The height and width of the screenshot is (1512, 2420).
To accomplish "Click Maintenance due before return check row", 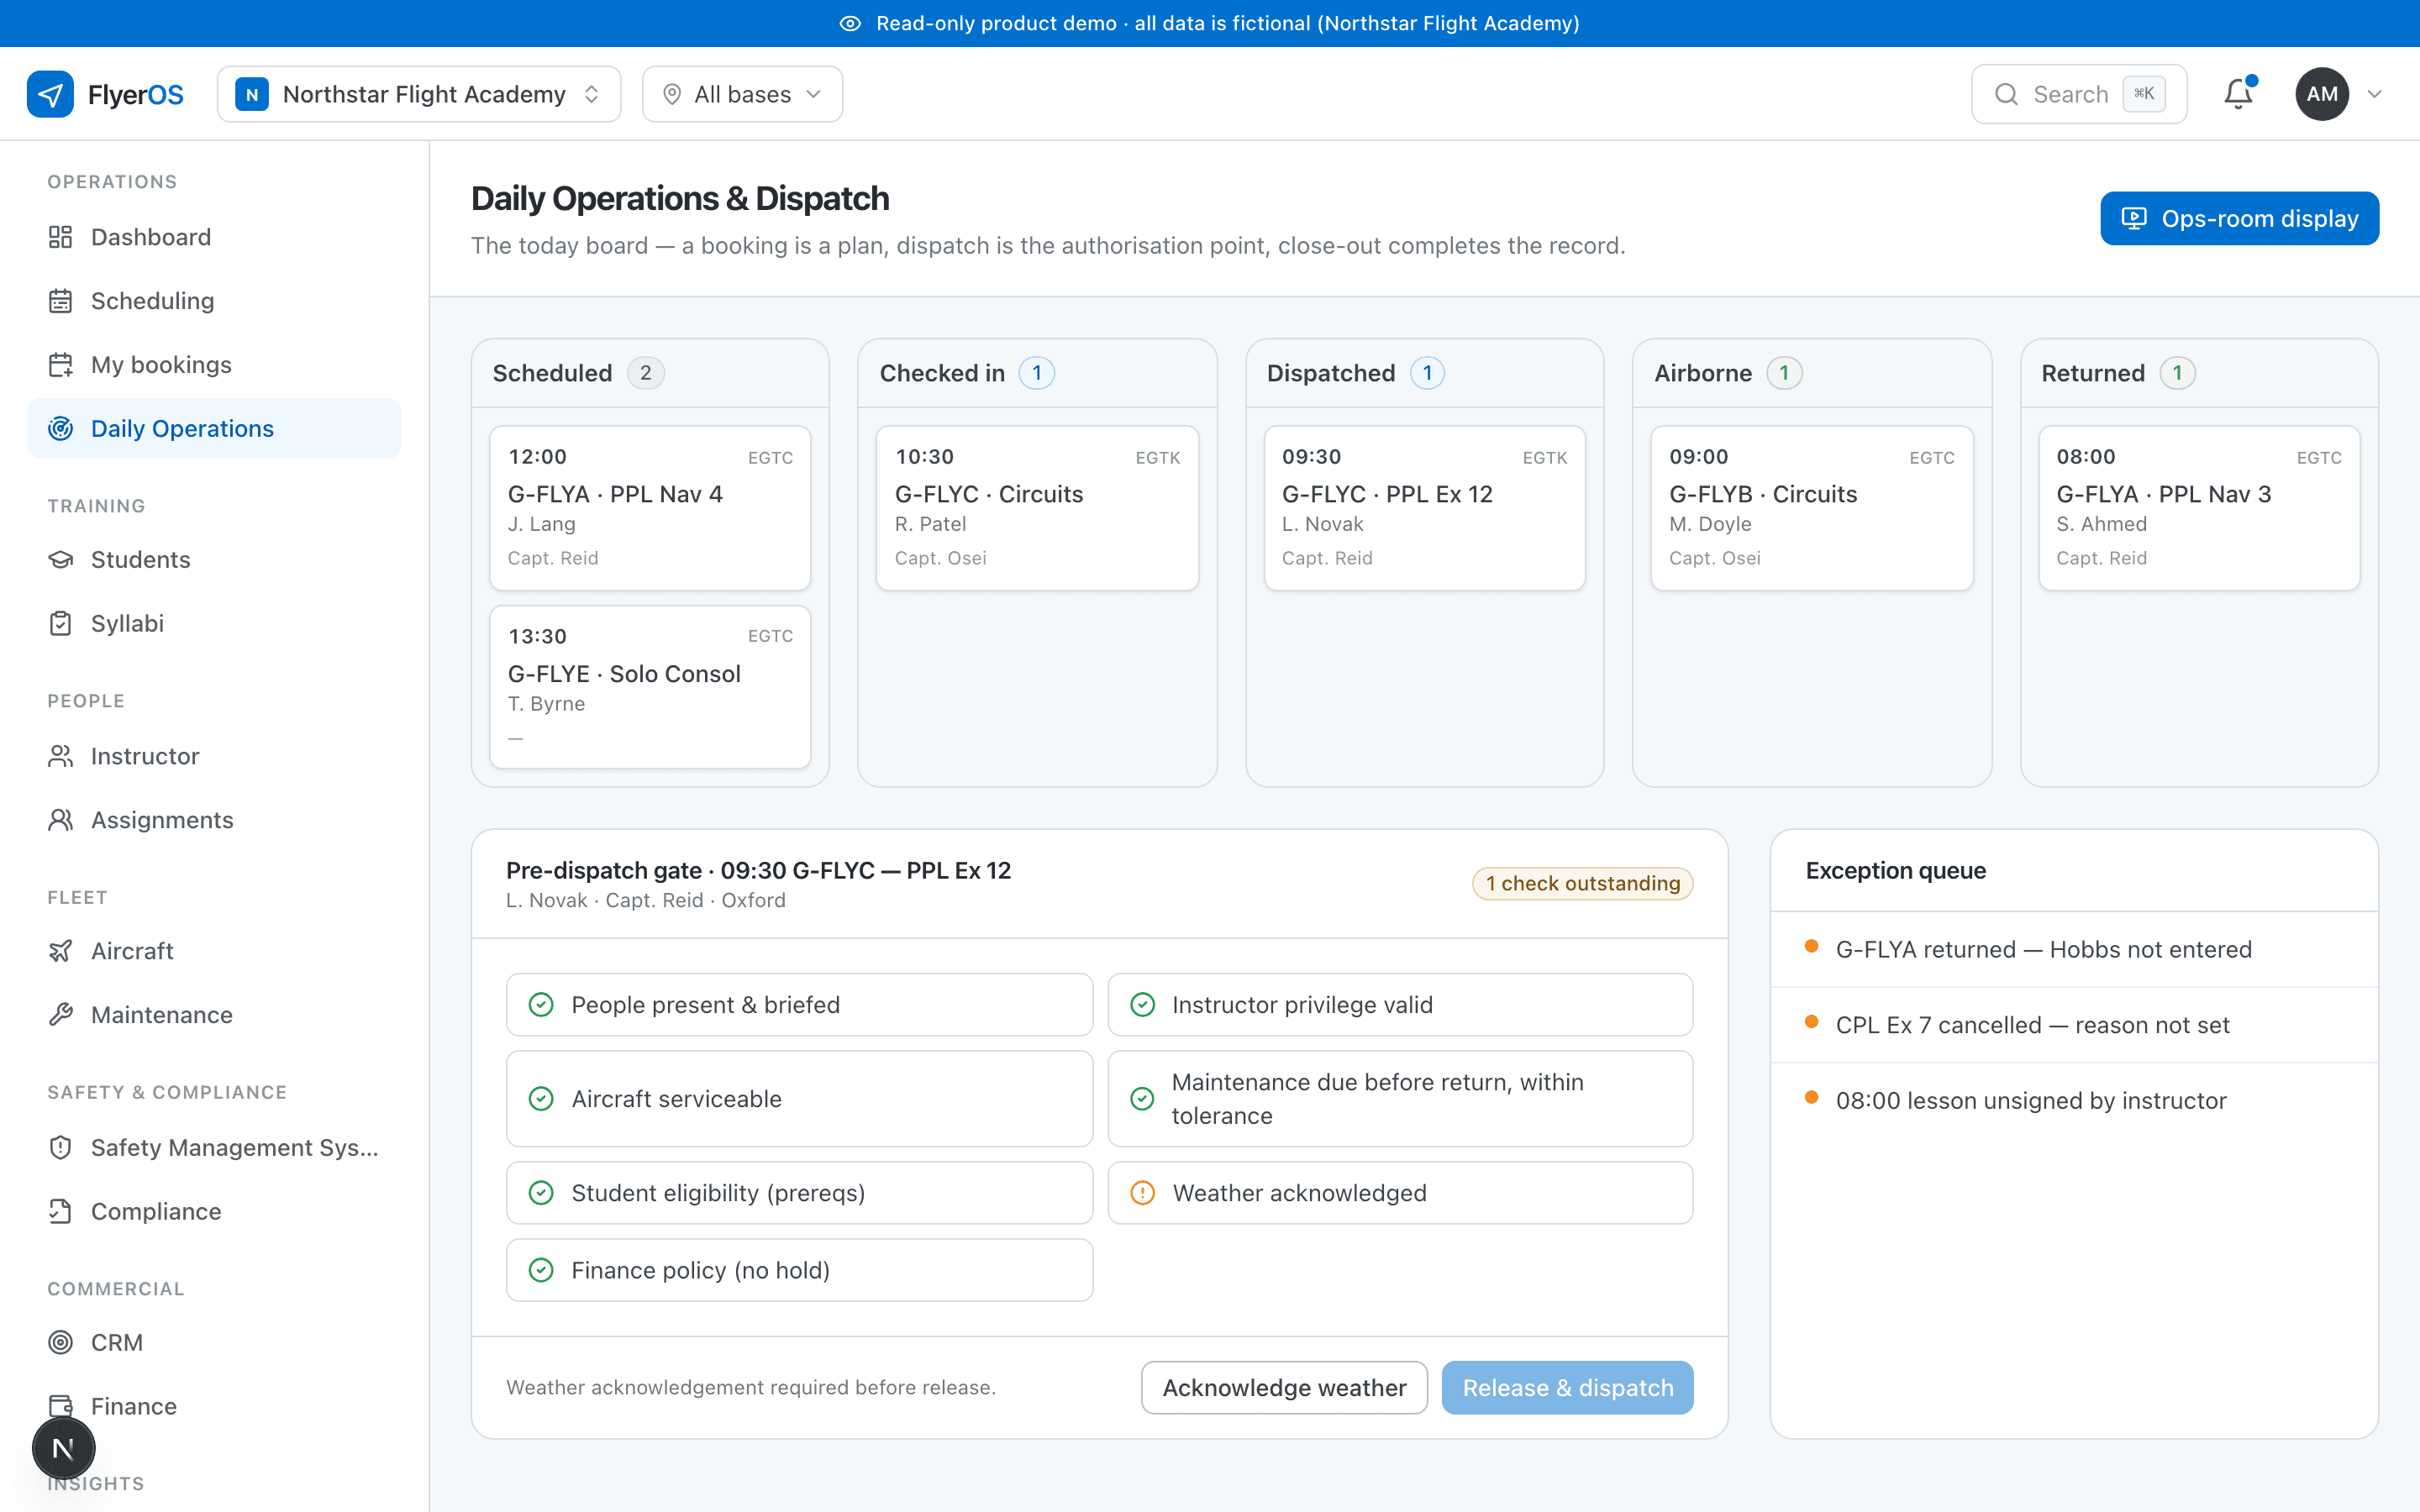I will point(1400,1099).
